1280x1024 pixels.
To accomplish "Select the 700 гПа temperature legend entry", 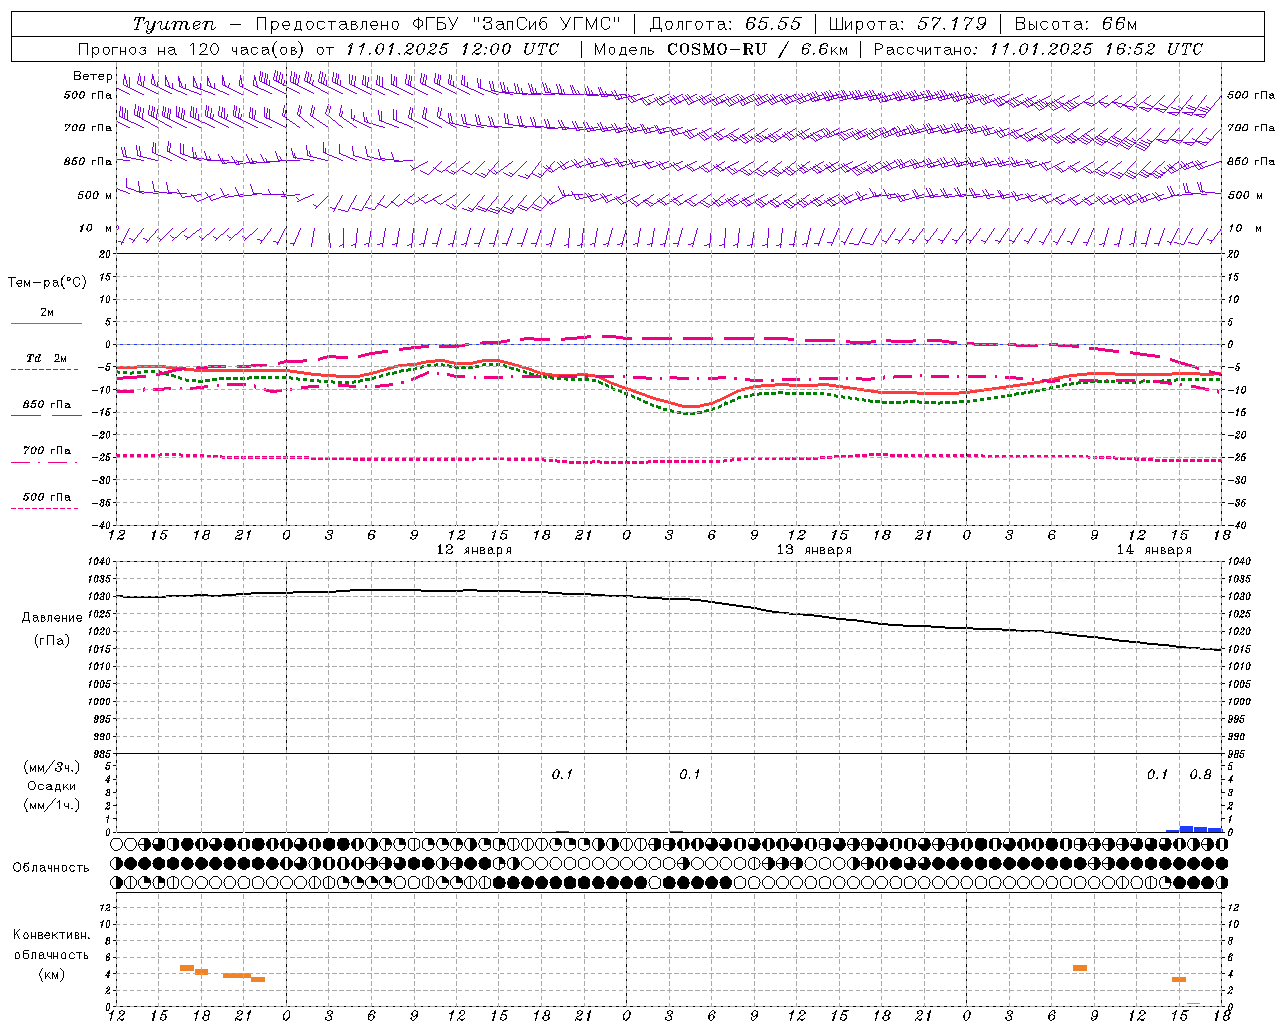I will [46, 451].
